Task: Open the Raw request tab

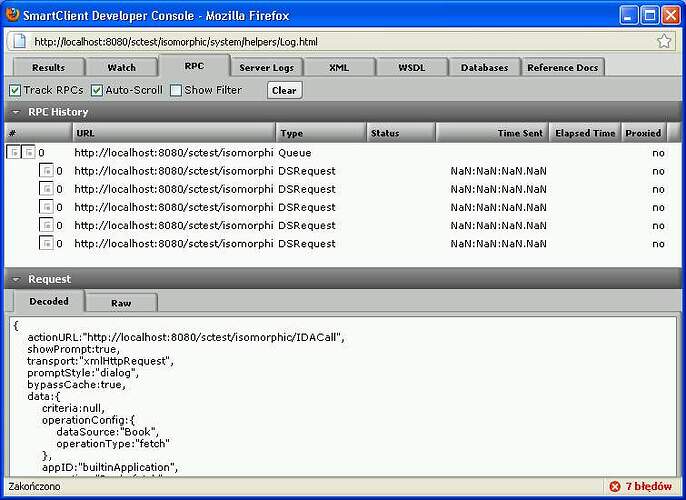Action: click(121, 303)
